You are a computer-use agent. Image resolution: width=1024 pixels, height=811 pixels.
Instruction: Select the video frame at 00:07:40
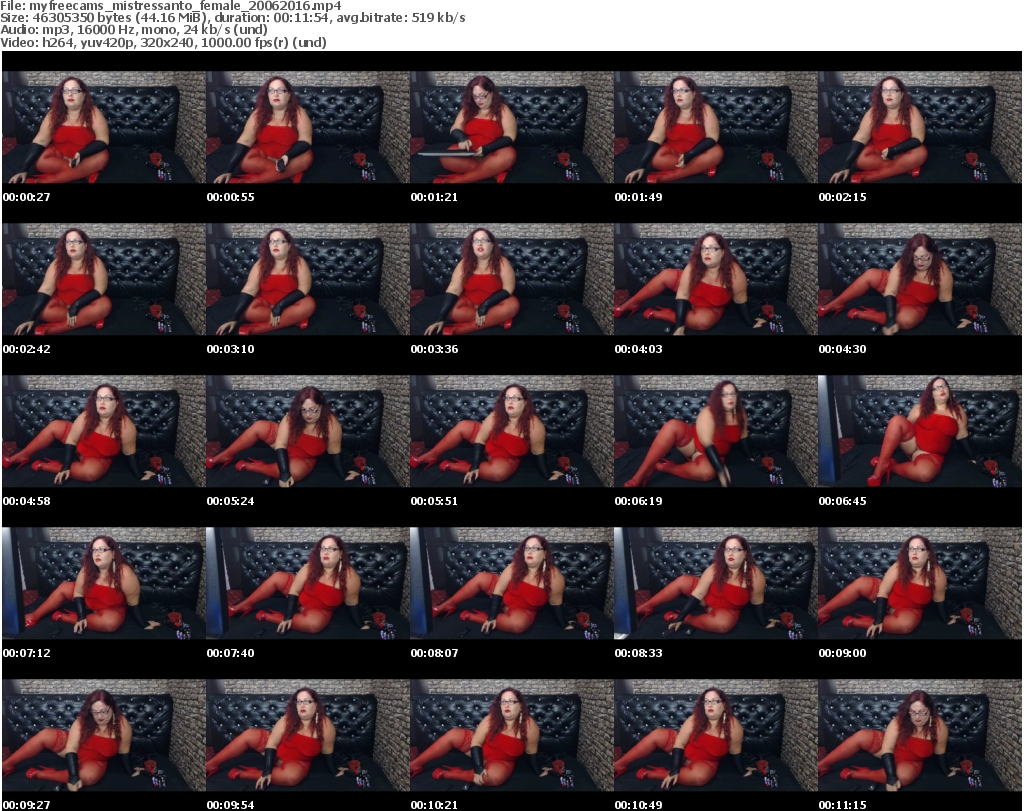pyautogui.click(x=308, y=584)
